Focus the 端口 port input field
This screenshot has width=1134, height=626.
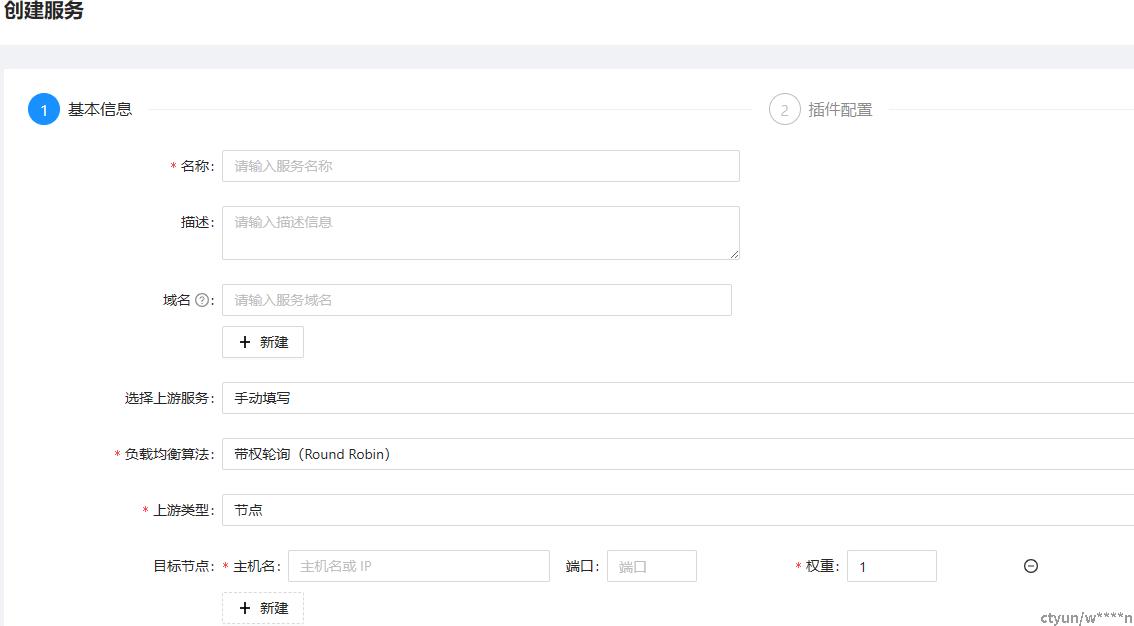(651, 566)
